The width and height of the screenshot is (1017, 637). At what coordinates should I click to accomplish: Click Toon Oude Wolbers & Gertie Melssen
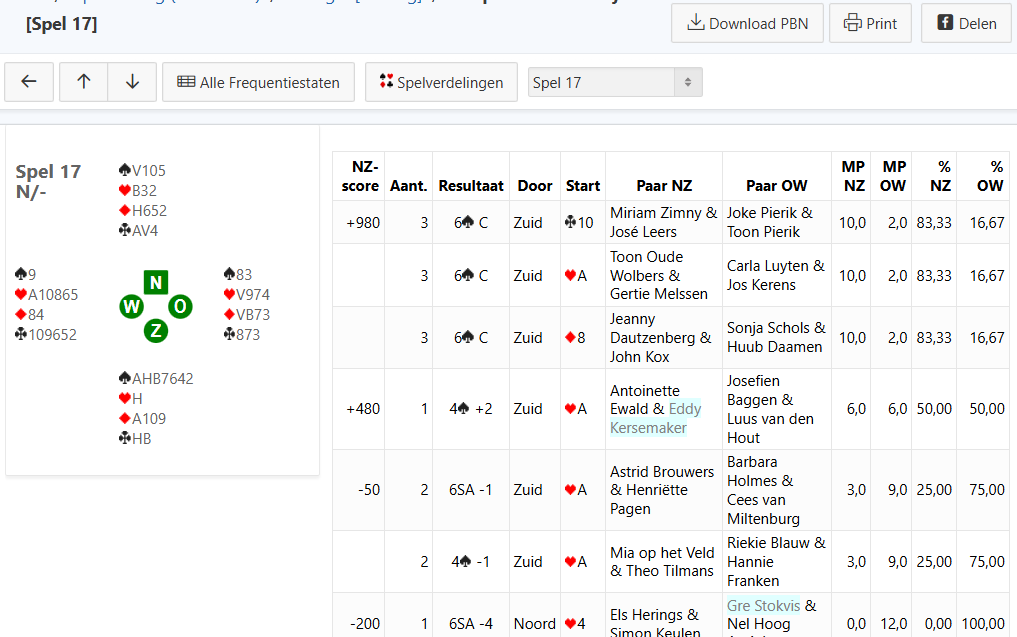[664, 275]
